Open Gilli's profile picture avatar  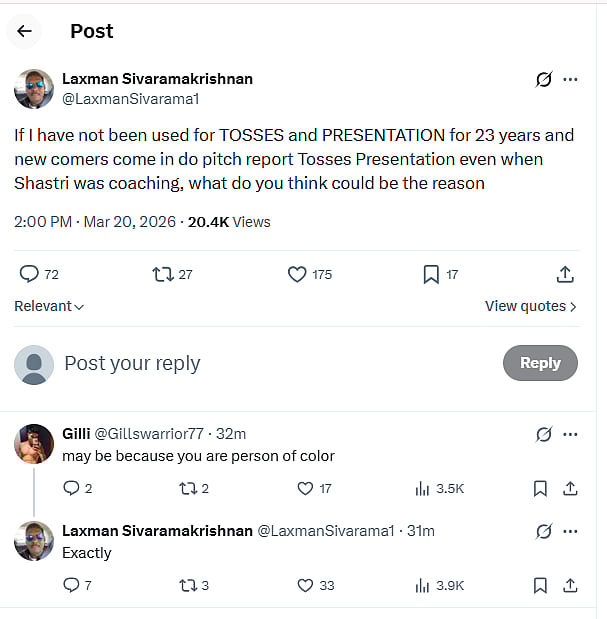coord(34,444)
